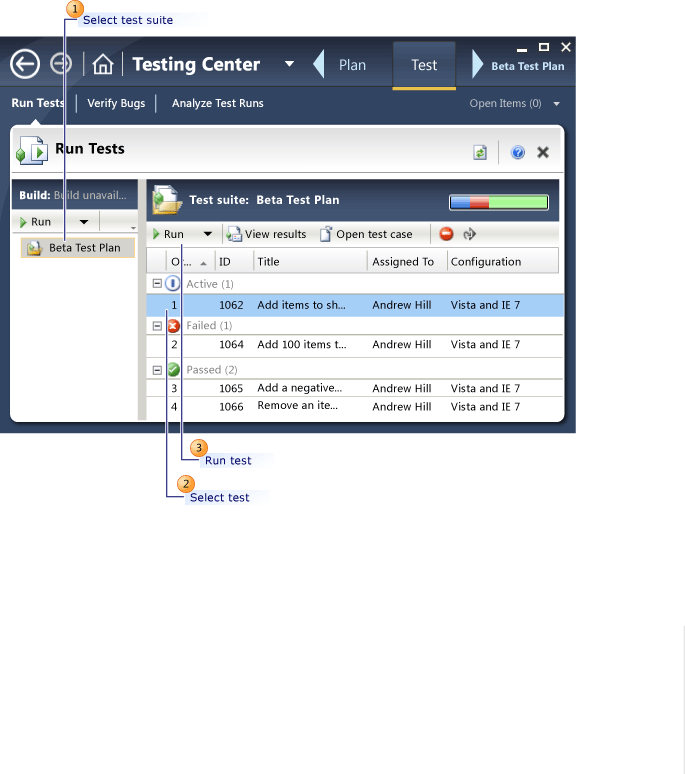This screenshot has height=774, width=685.
Task: Open the Beta Test Plan header link
Action: click(528, 66)
